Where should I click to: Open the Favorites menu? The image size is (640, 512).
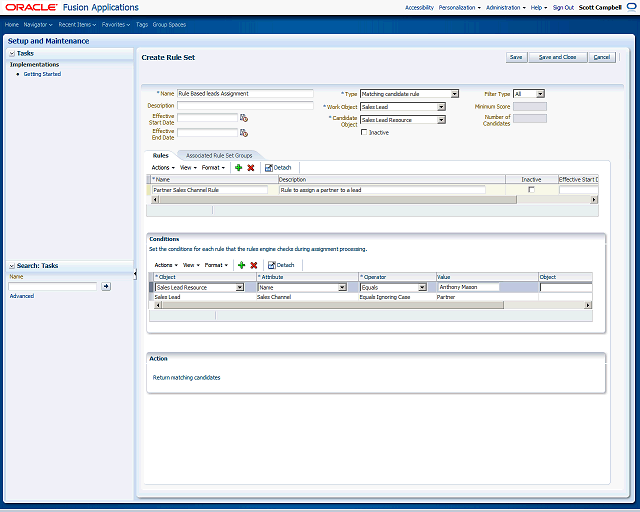(116, 24)
